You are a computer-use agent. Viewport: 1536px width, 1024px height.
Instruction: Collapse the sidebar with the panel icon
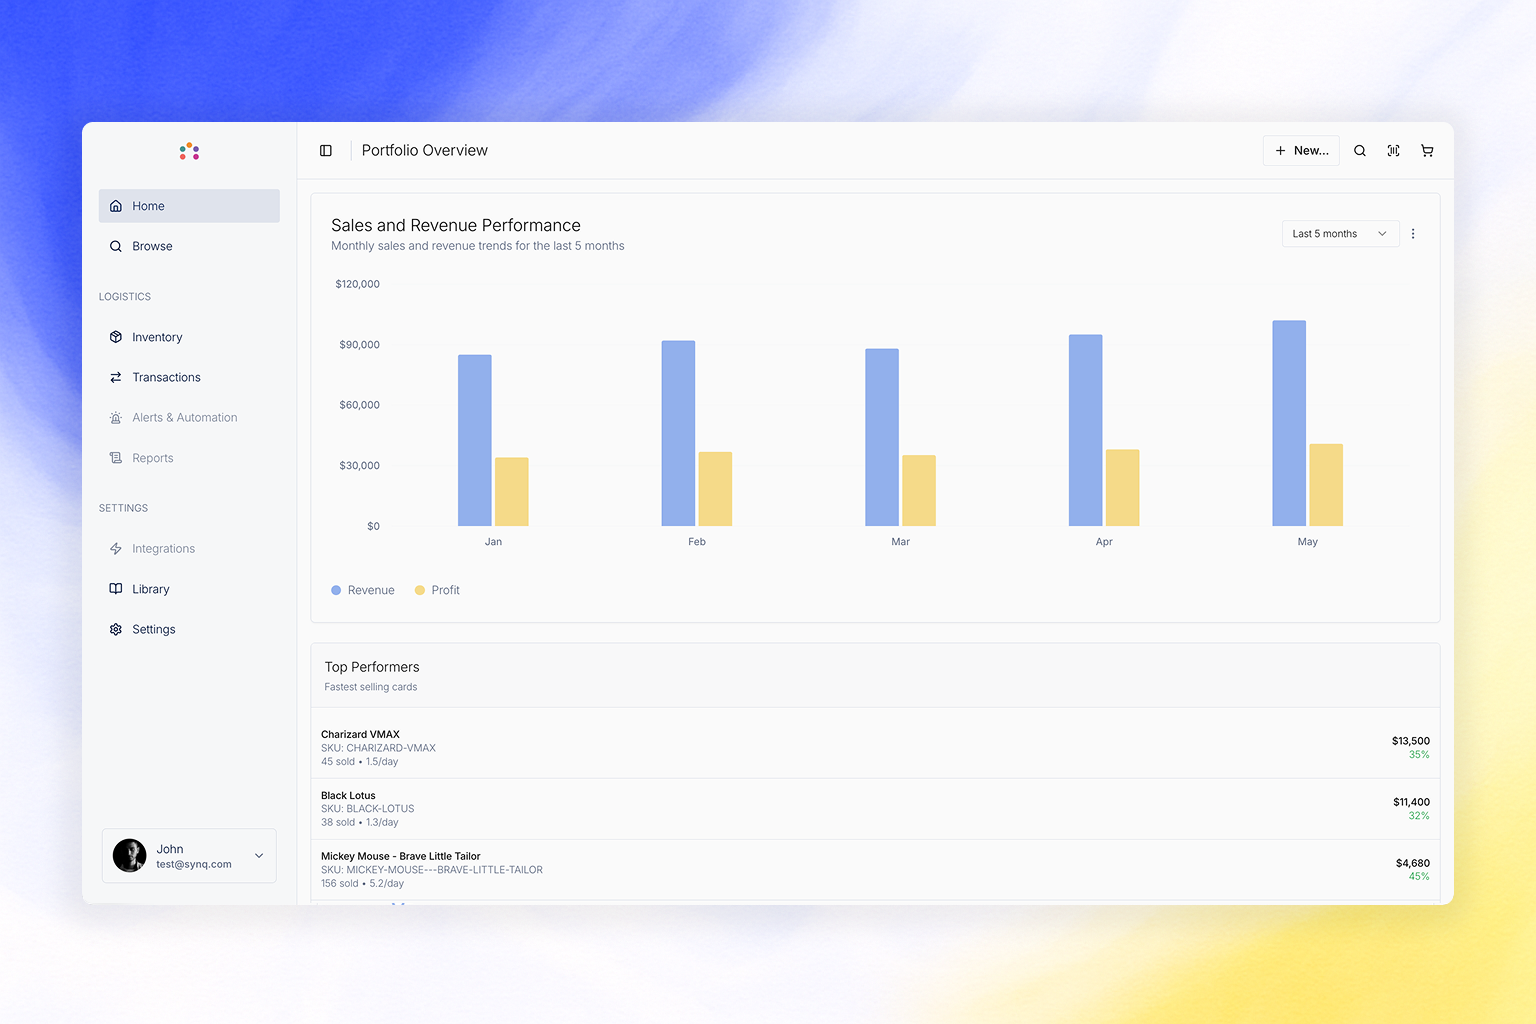[x=325, y=150]
